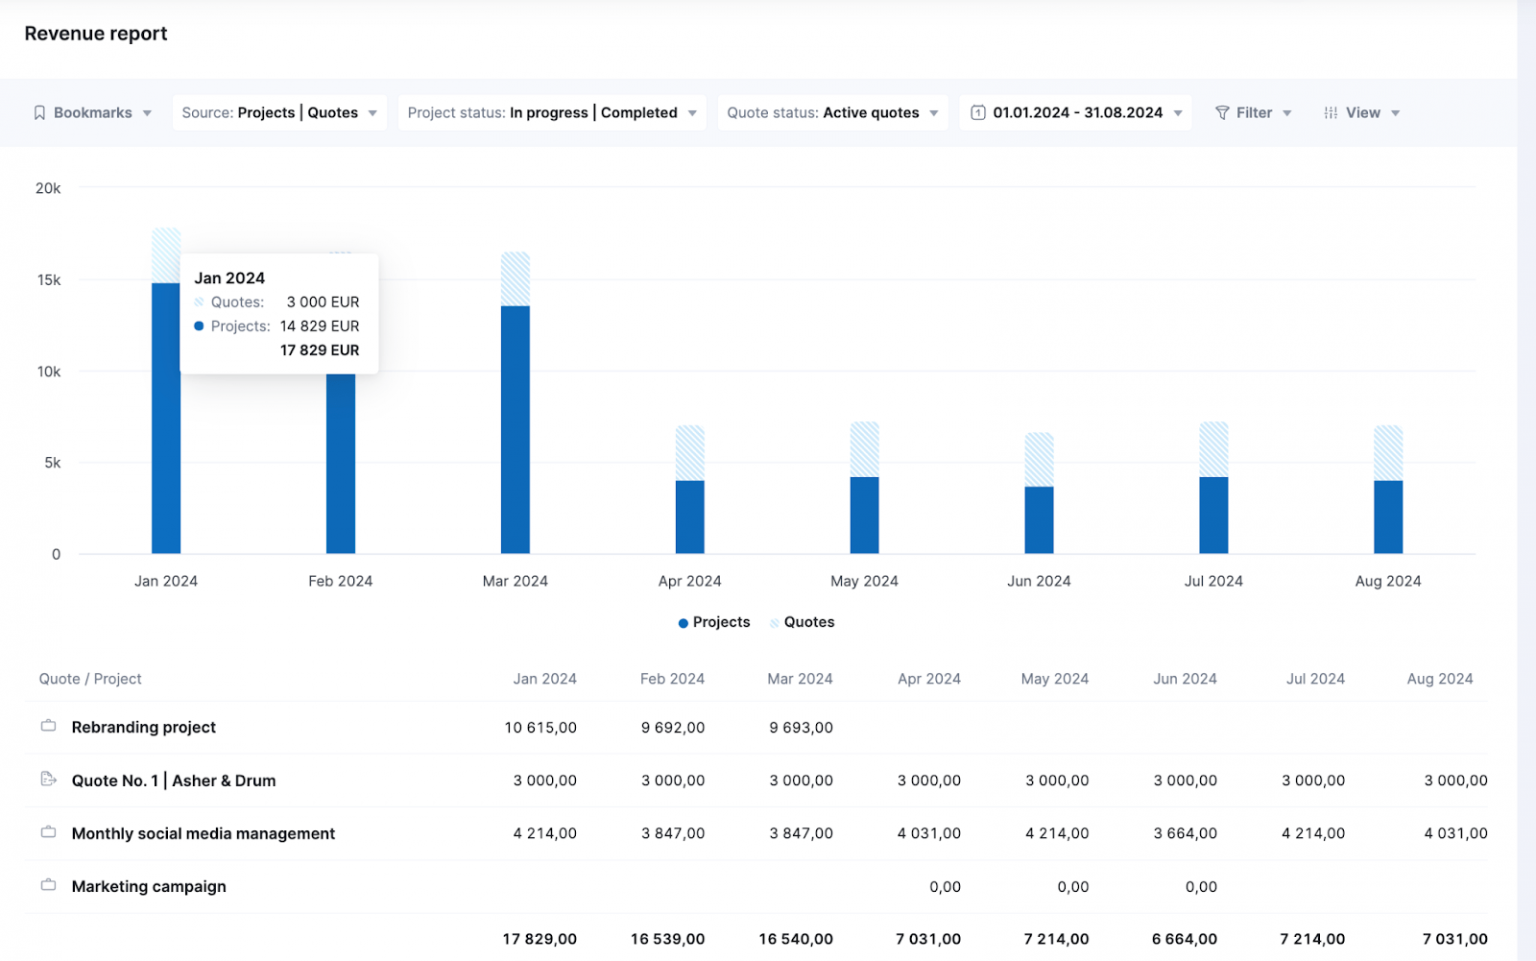
Task: Open the Filter menu
Action: 1253,112
